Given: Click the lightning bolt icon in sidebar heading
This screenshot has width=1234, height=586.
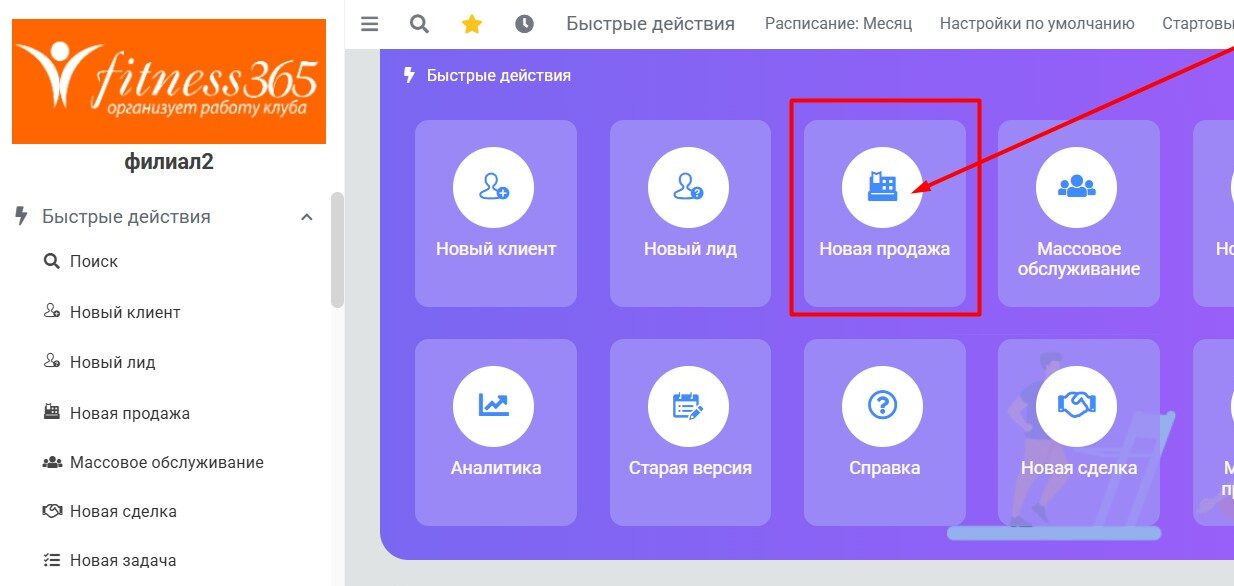Looking at the screenshot, I should (x=21, y=216).
